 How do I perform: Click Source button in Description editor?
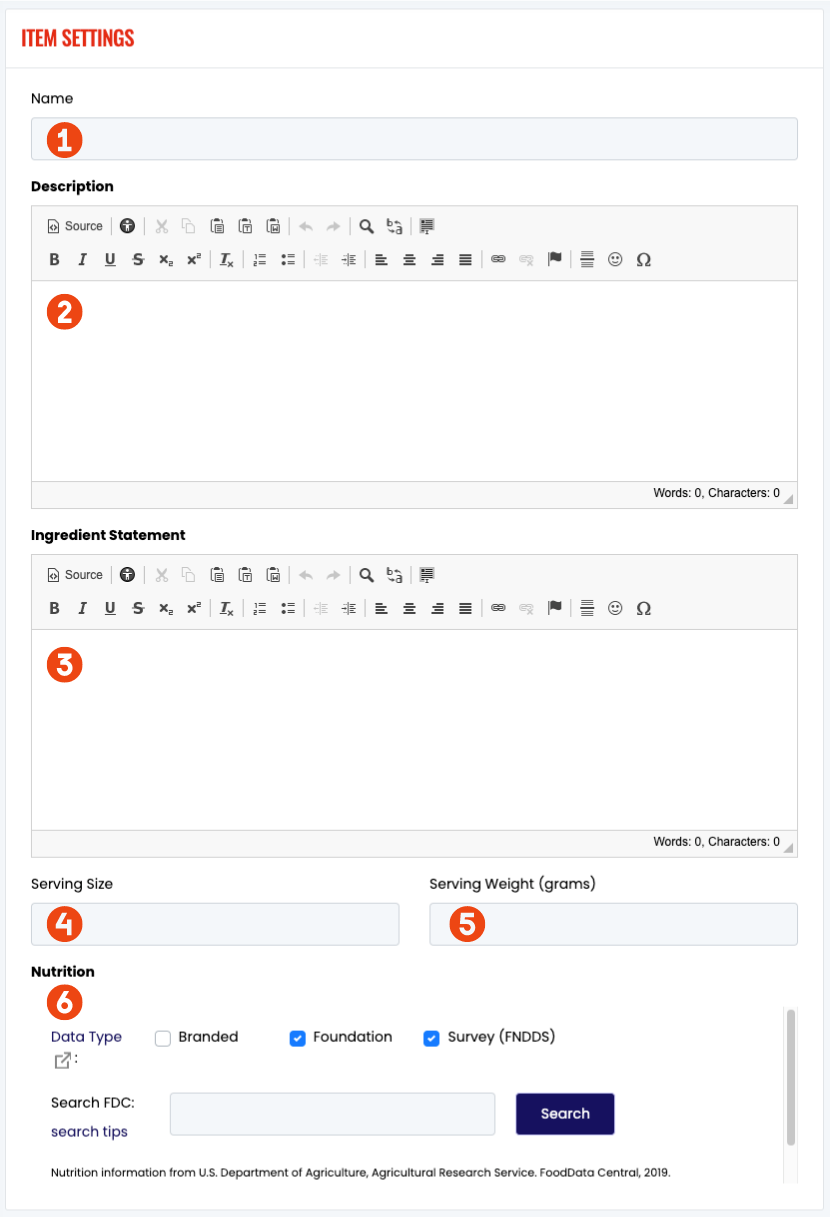pos(76,226)
